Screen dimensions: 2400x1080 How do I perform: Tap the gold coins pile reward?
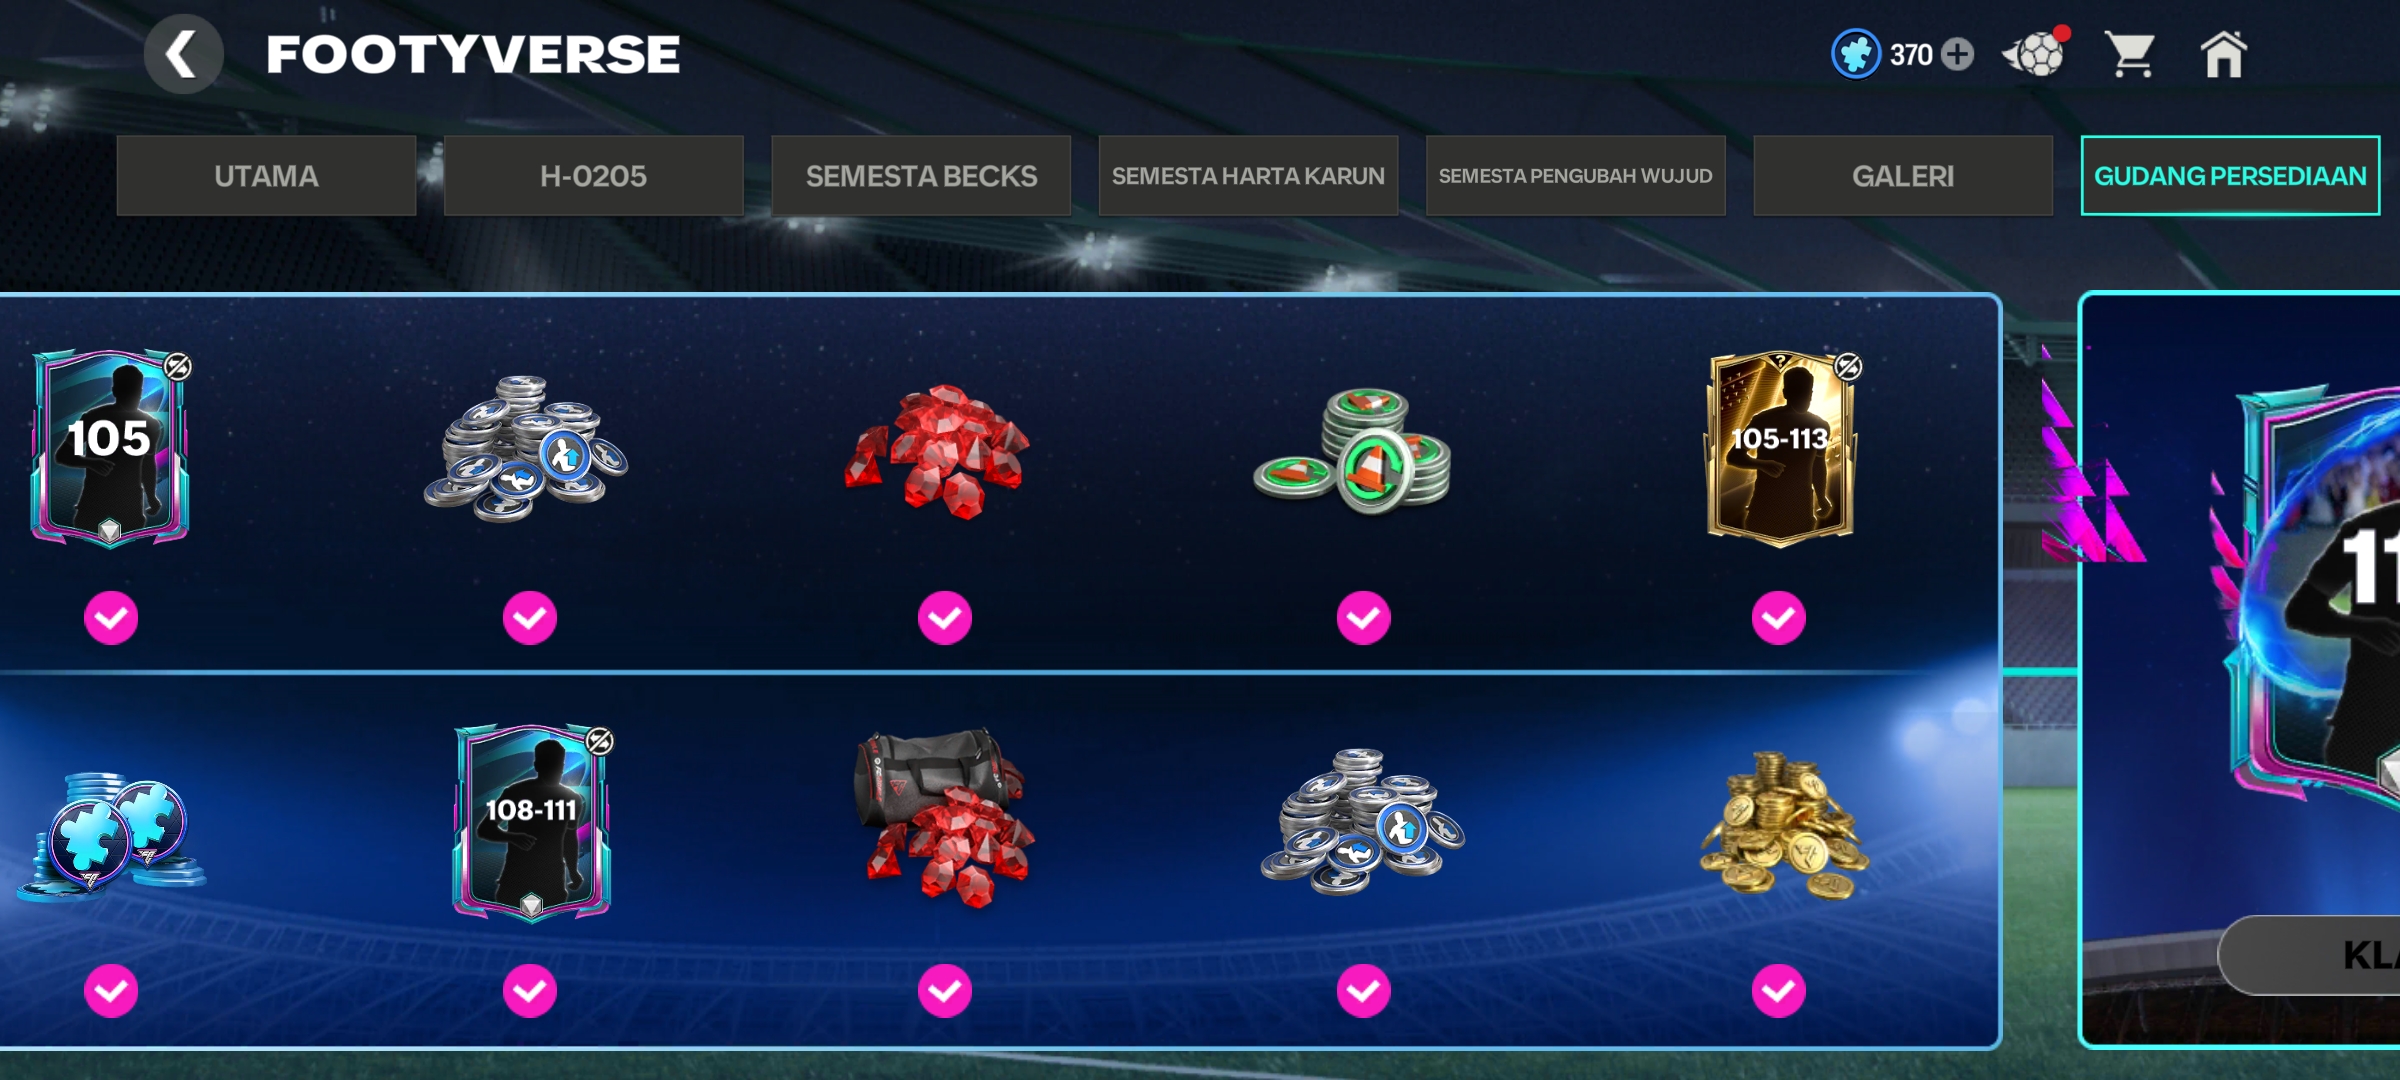coord(1782,825)
